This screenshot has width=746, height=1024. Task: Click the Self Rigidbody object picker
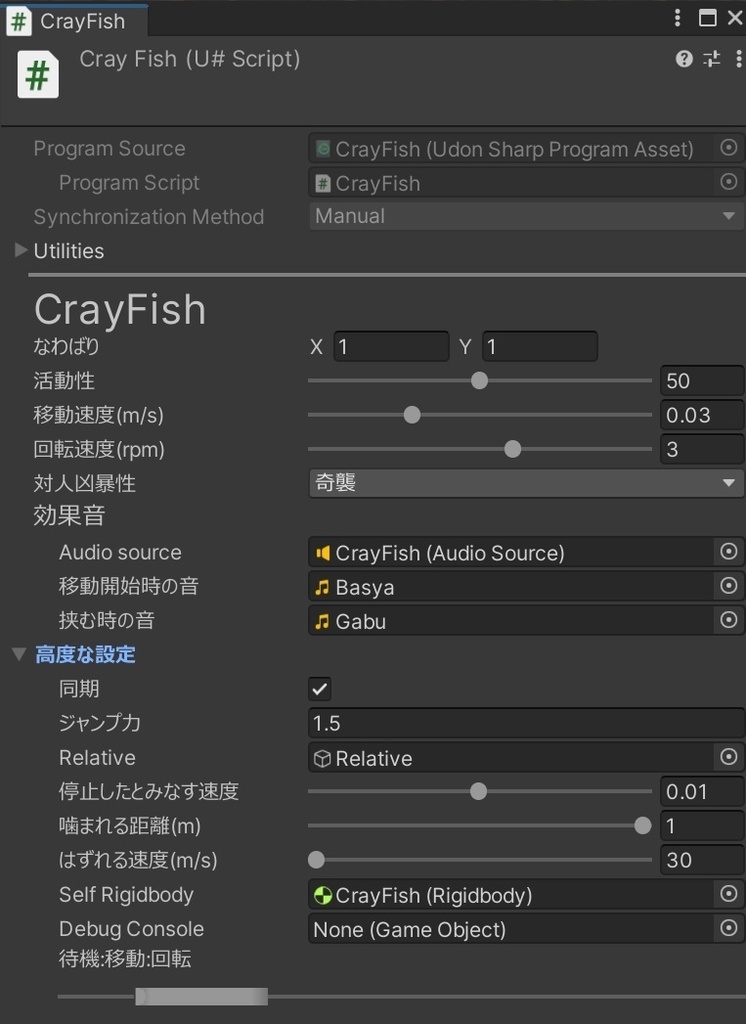pyautogui.click(x=729, y=894)
